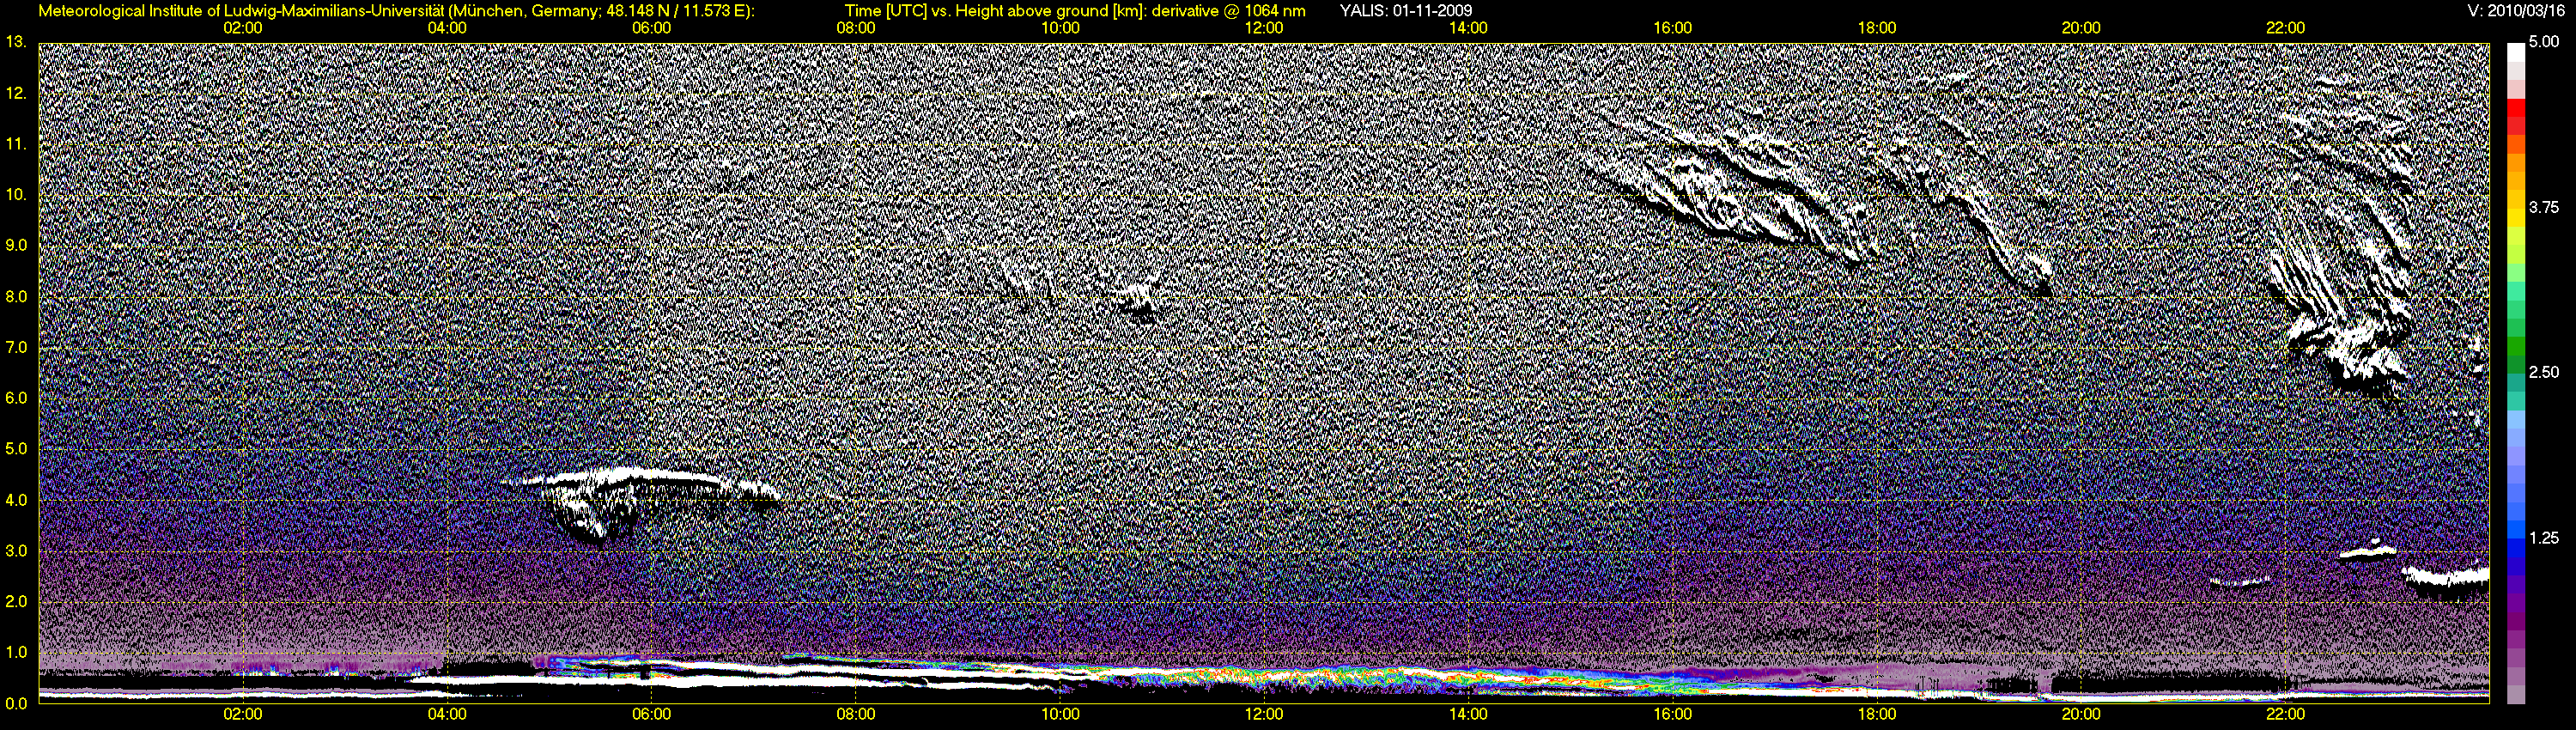
Task: Click the 5.00 value on the color scale
Action: (2544, 42)
